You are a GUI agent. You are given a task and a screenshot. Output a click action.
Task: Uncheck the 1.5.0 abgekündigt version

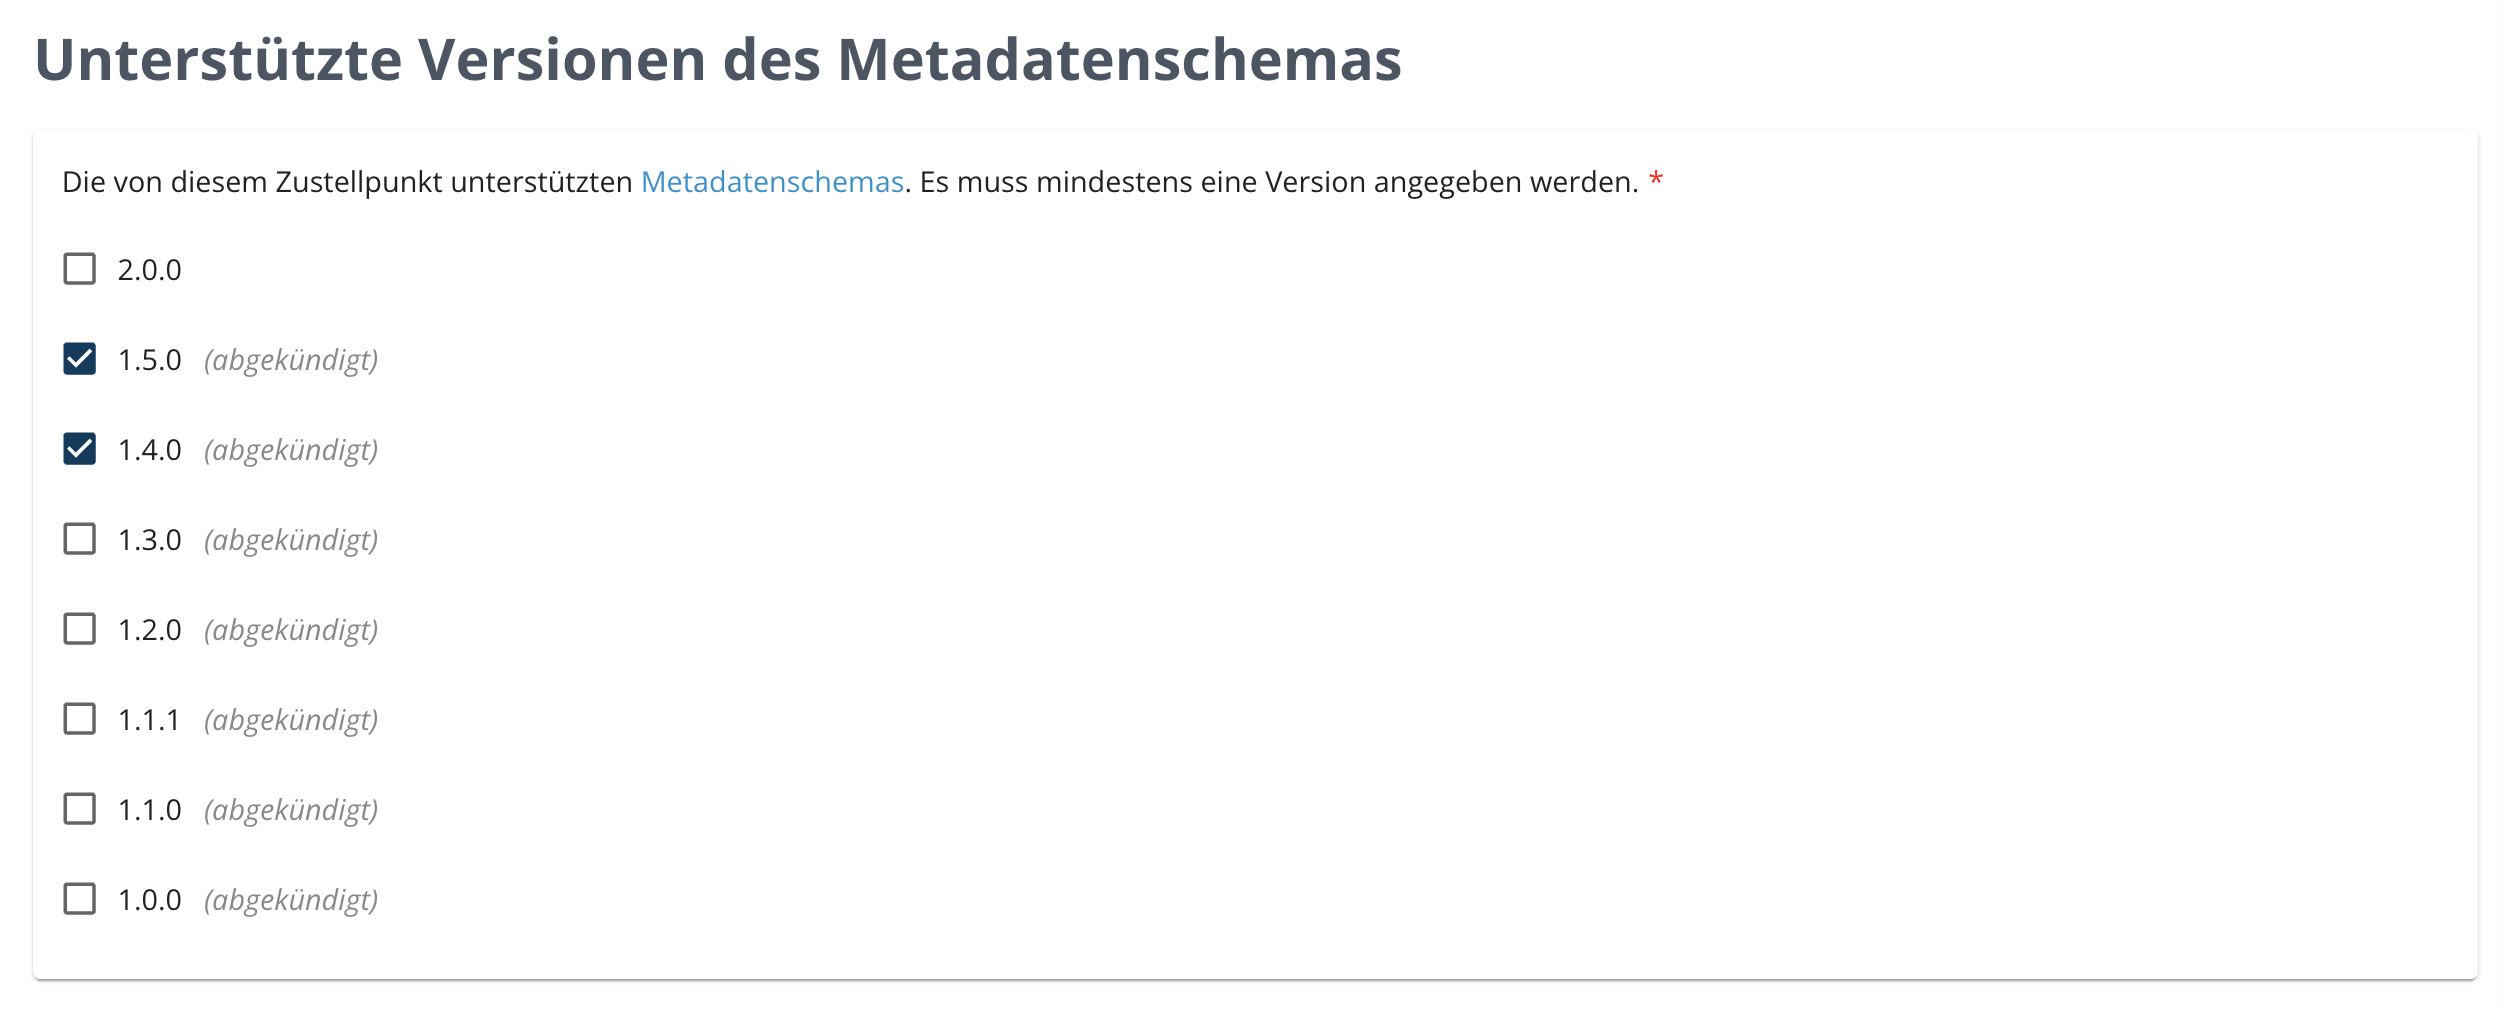[x=79, y=358]
